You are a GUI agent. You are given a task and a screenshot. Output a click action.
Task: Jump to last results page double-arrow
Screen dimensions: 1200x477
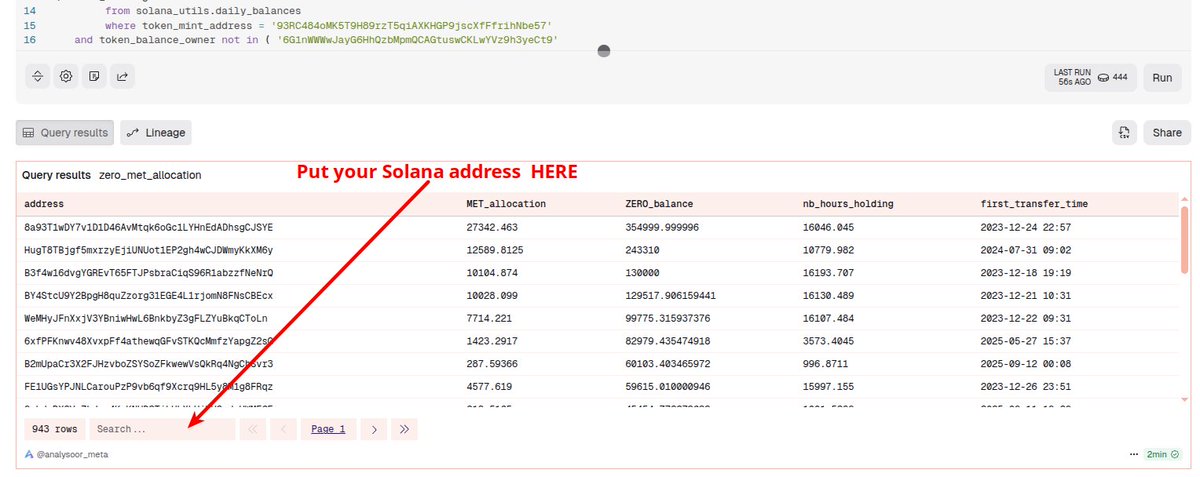pos(404,429)
